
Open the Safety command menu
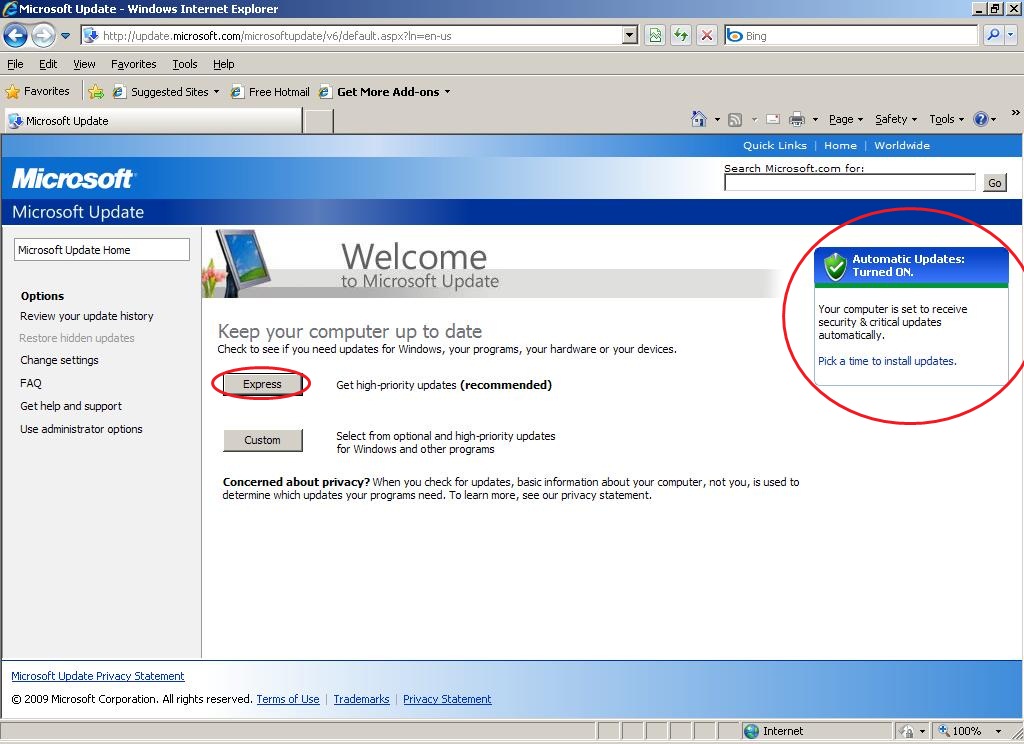click(x=896, y=120)
